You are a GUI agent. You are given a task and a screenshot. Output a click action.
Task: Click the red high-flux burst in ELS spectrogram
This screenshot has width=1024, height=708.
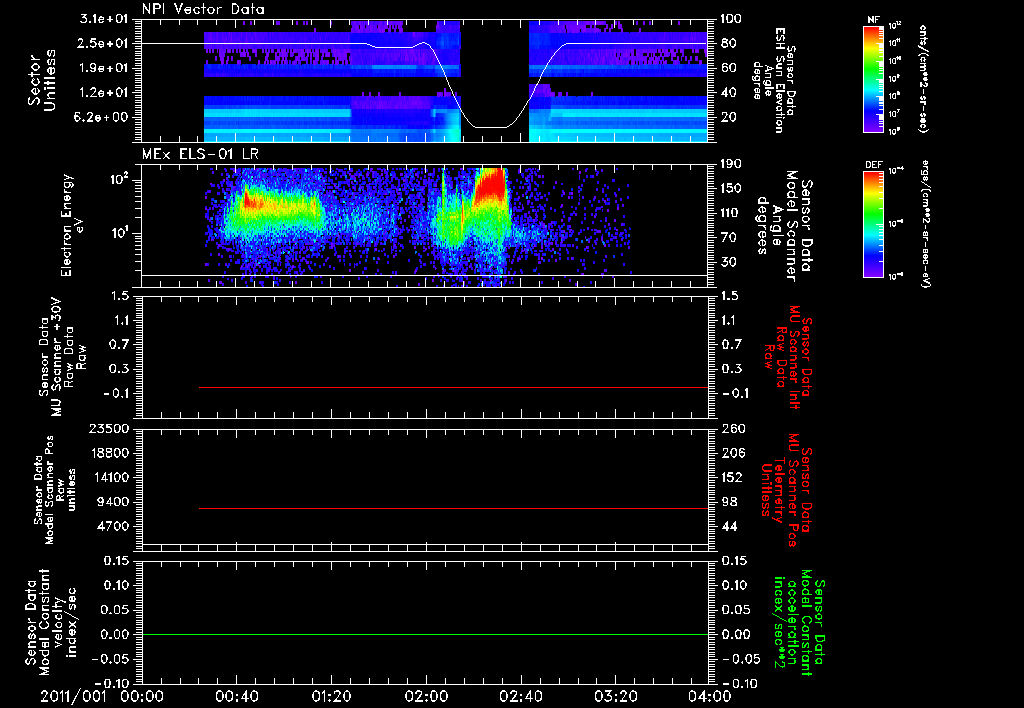[490, 183]
